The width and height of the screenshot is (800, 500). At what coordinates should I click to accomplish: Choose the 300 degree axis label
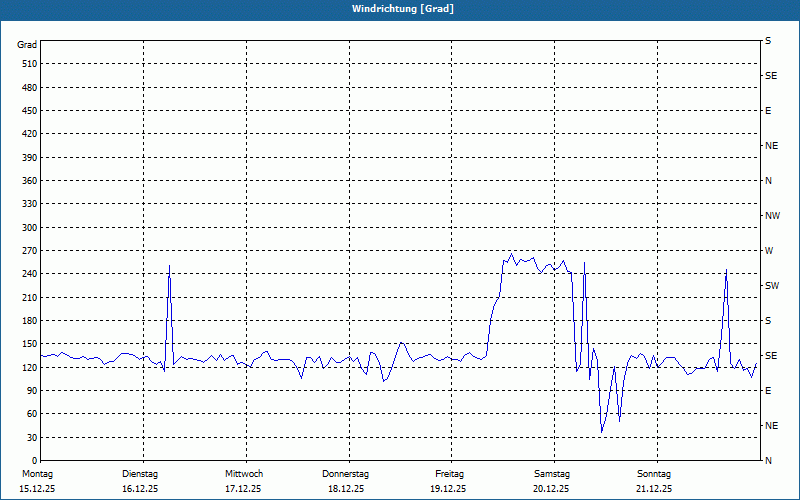click(x=30, y=228)
